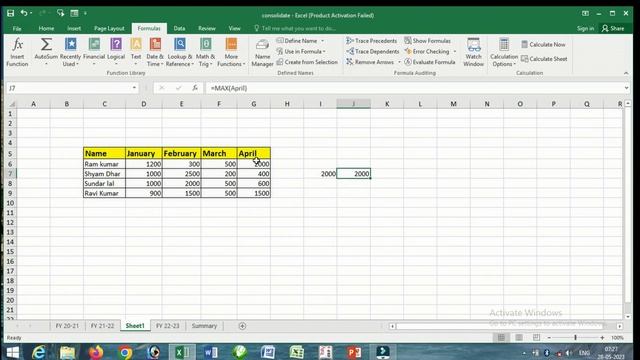Viewport: 640px width, 360px height.
Task: Click the fx button beside formula bar
Action: pos(195,88)
